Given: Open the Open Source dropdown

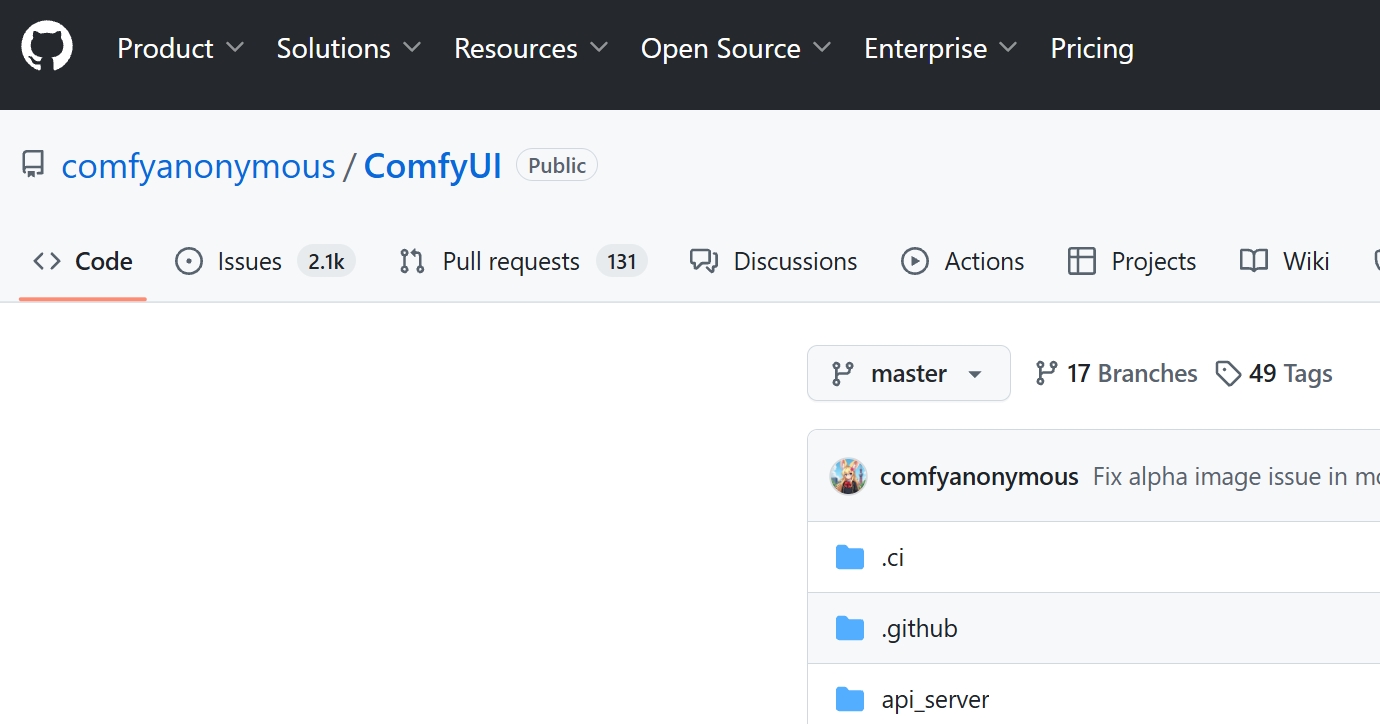Looking at the screenshot, I should [735, 48].
